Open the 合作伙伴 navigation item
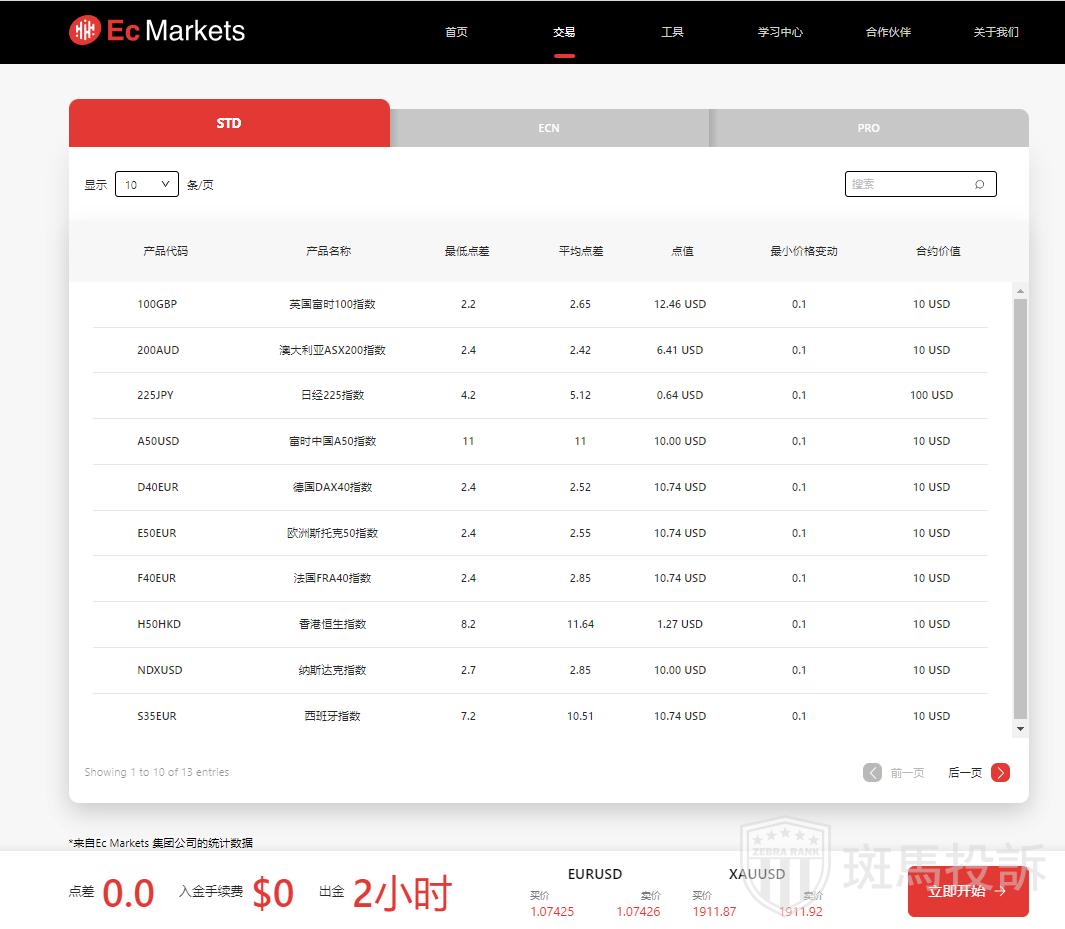The width and height of the screenshot is (1065, 929). (x=888, y=32)
